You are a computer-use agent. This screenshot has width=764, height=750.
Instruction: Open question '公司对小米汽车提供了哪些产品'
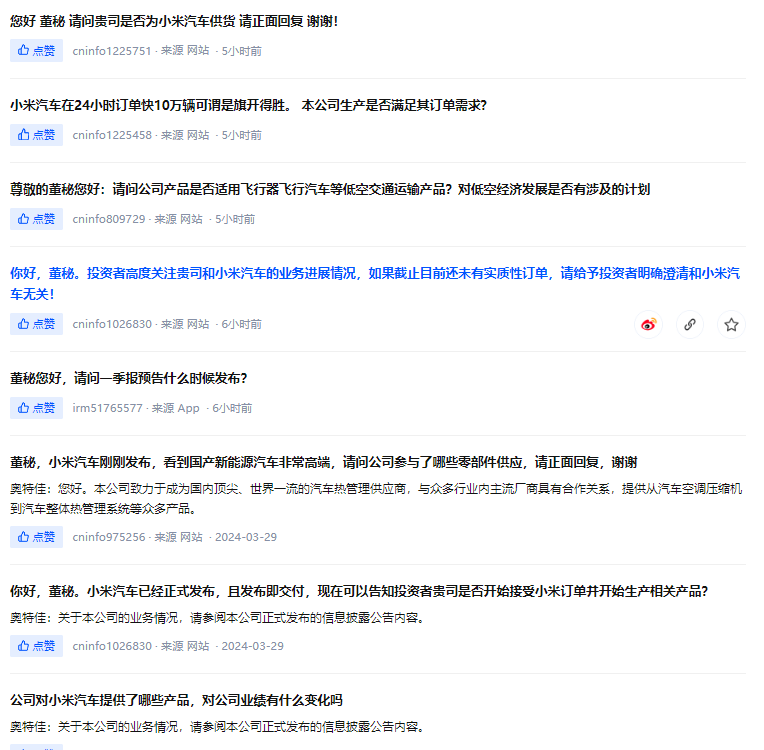(x=176, y=700)
